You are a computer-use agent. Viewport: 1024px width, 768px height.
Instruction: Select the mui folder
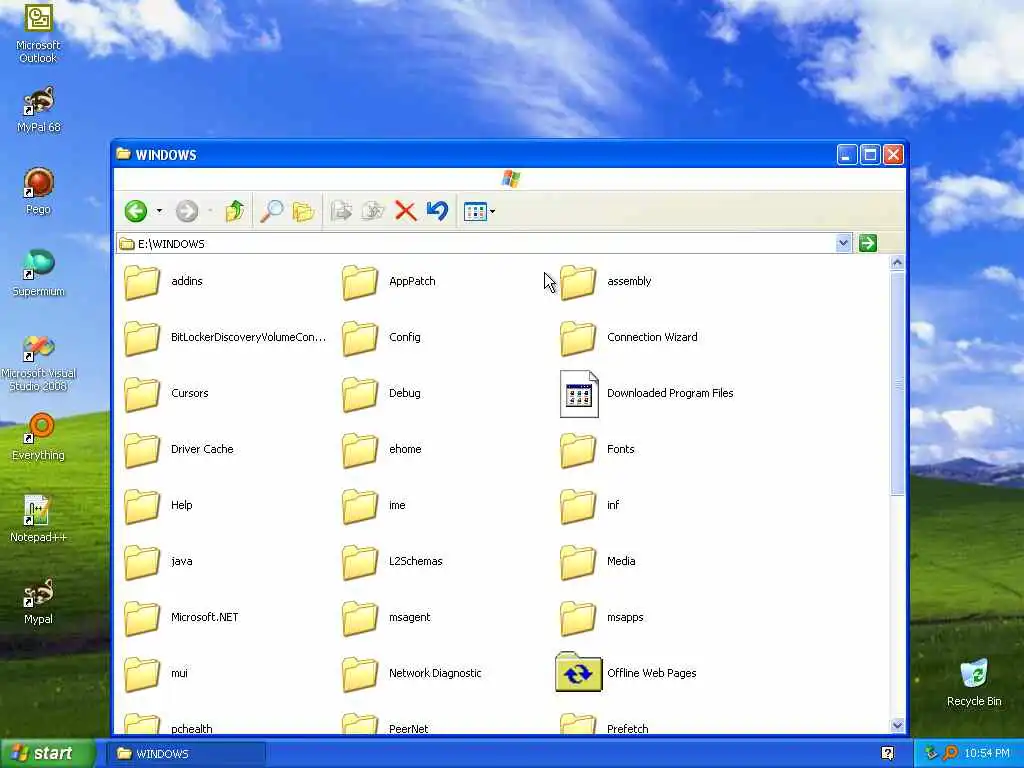pos(156,673)
